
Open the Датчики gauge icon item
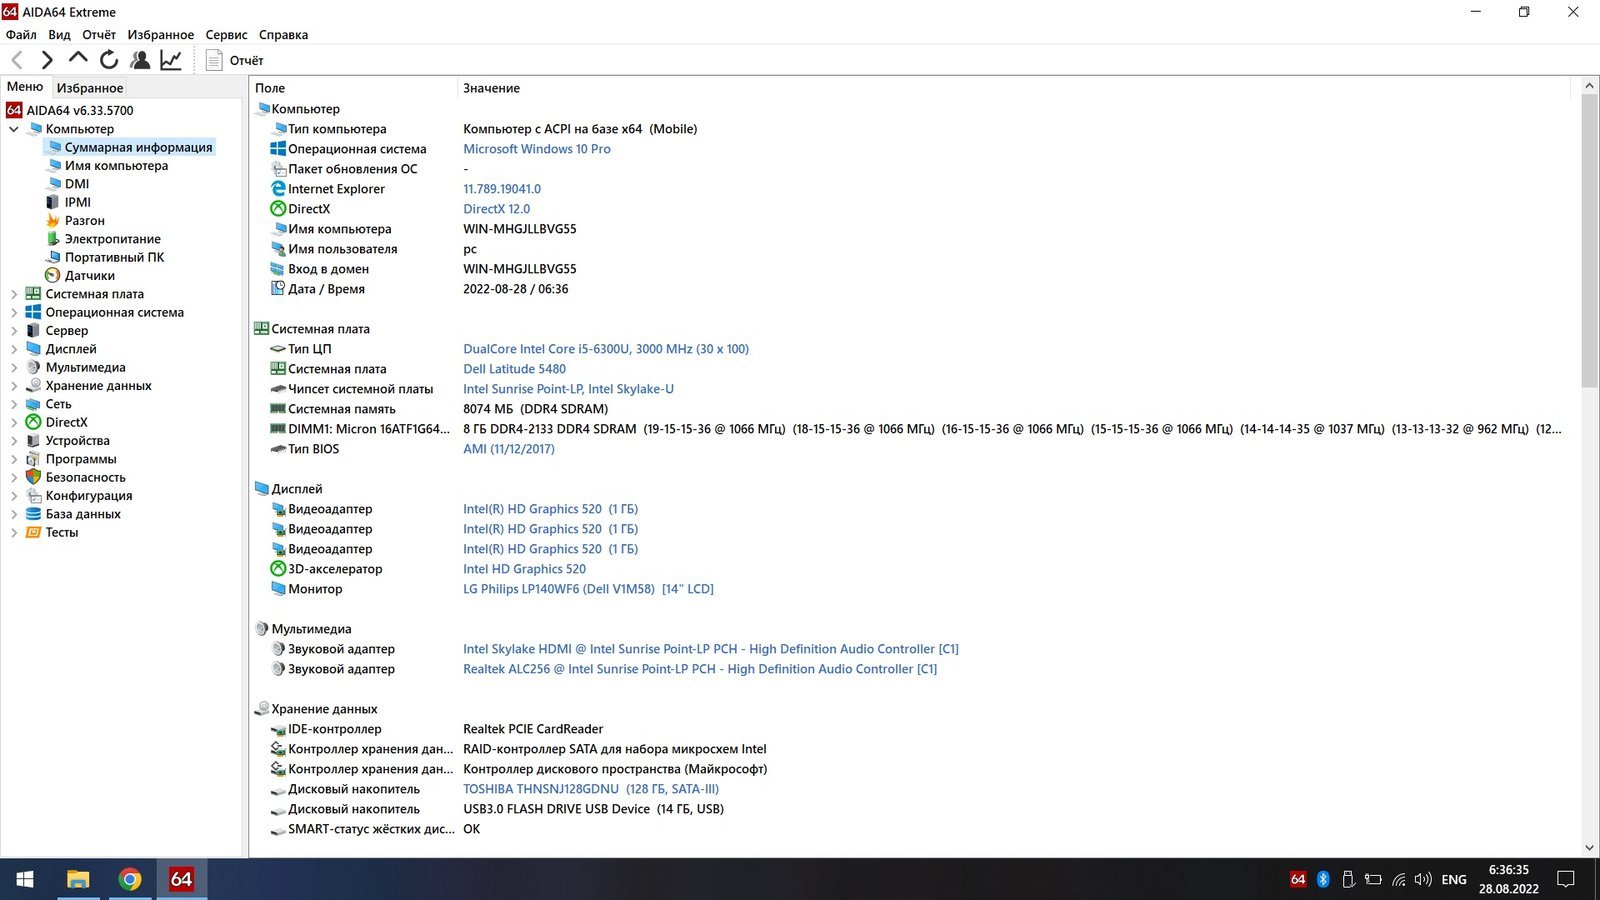coord(53,275)
